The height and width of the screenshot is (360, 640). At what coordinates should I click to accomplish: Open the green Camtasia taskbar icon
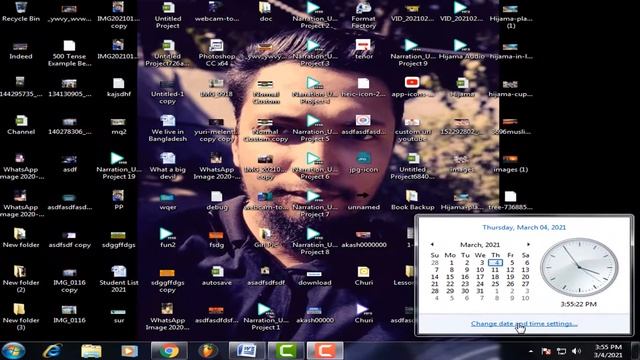point(286,351)
